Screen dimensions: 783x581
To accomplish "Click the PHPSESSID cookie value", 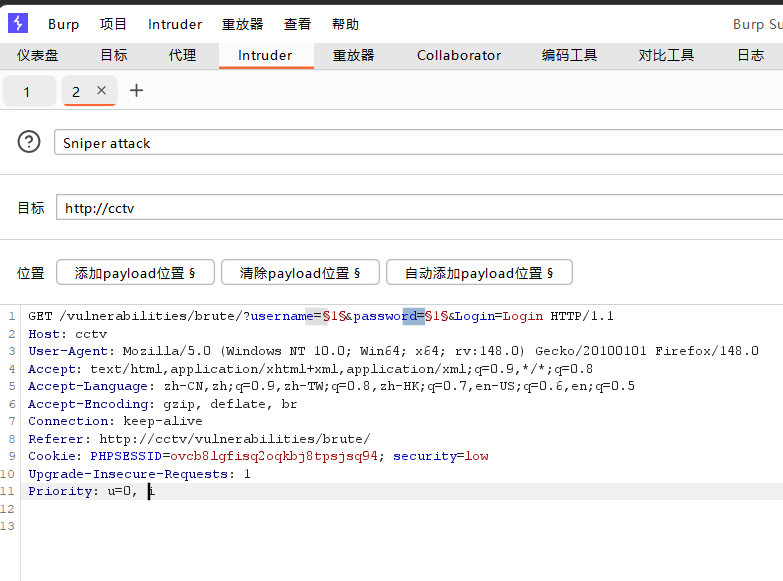I will [x=274, y=456].
